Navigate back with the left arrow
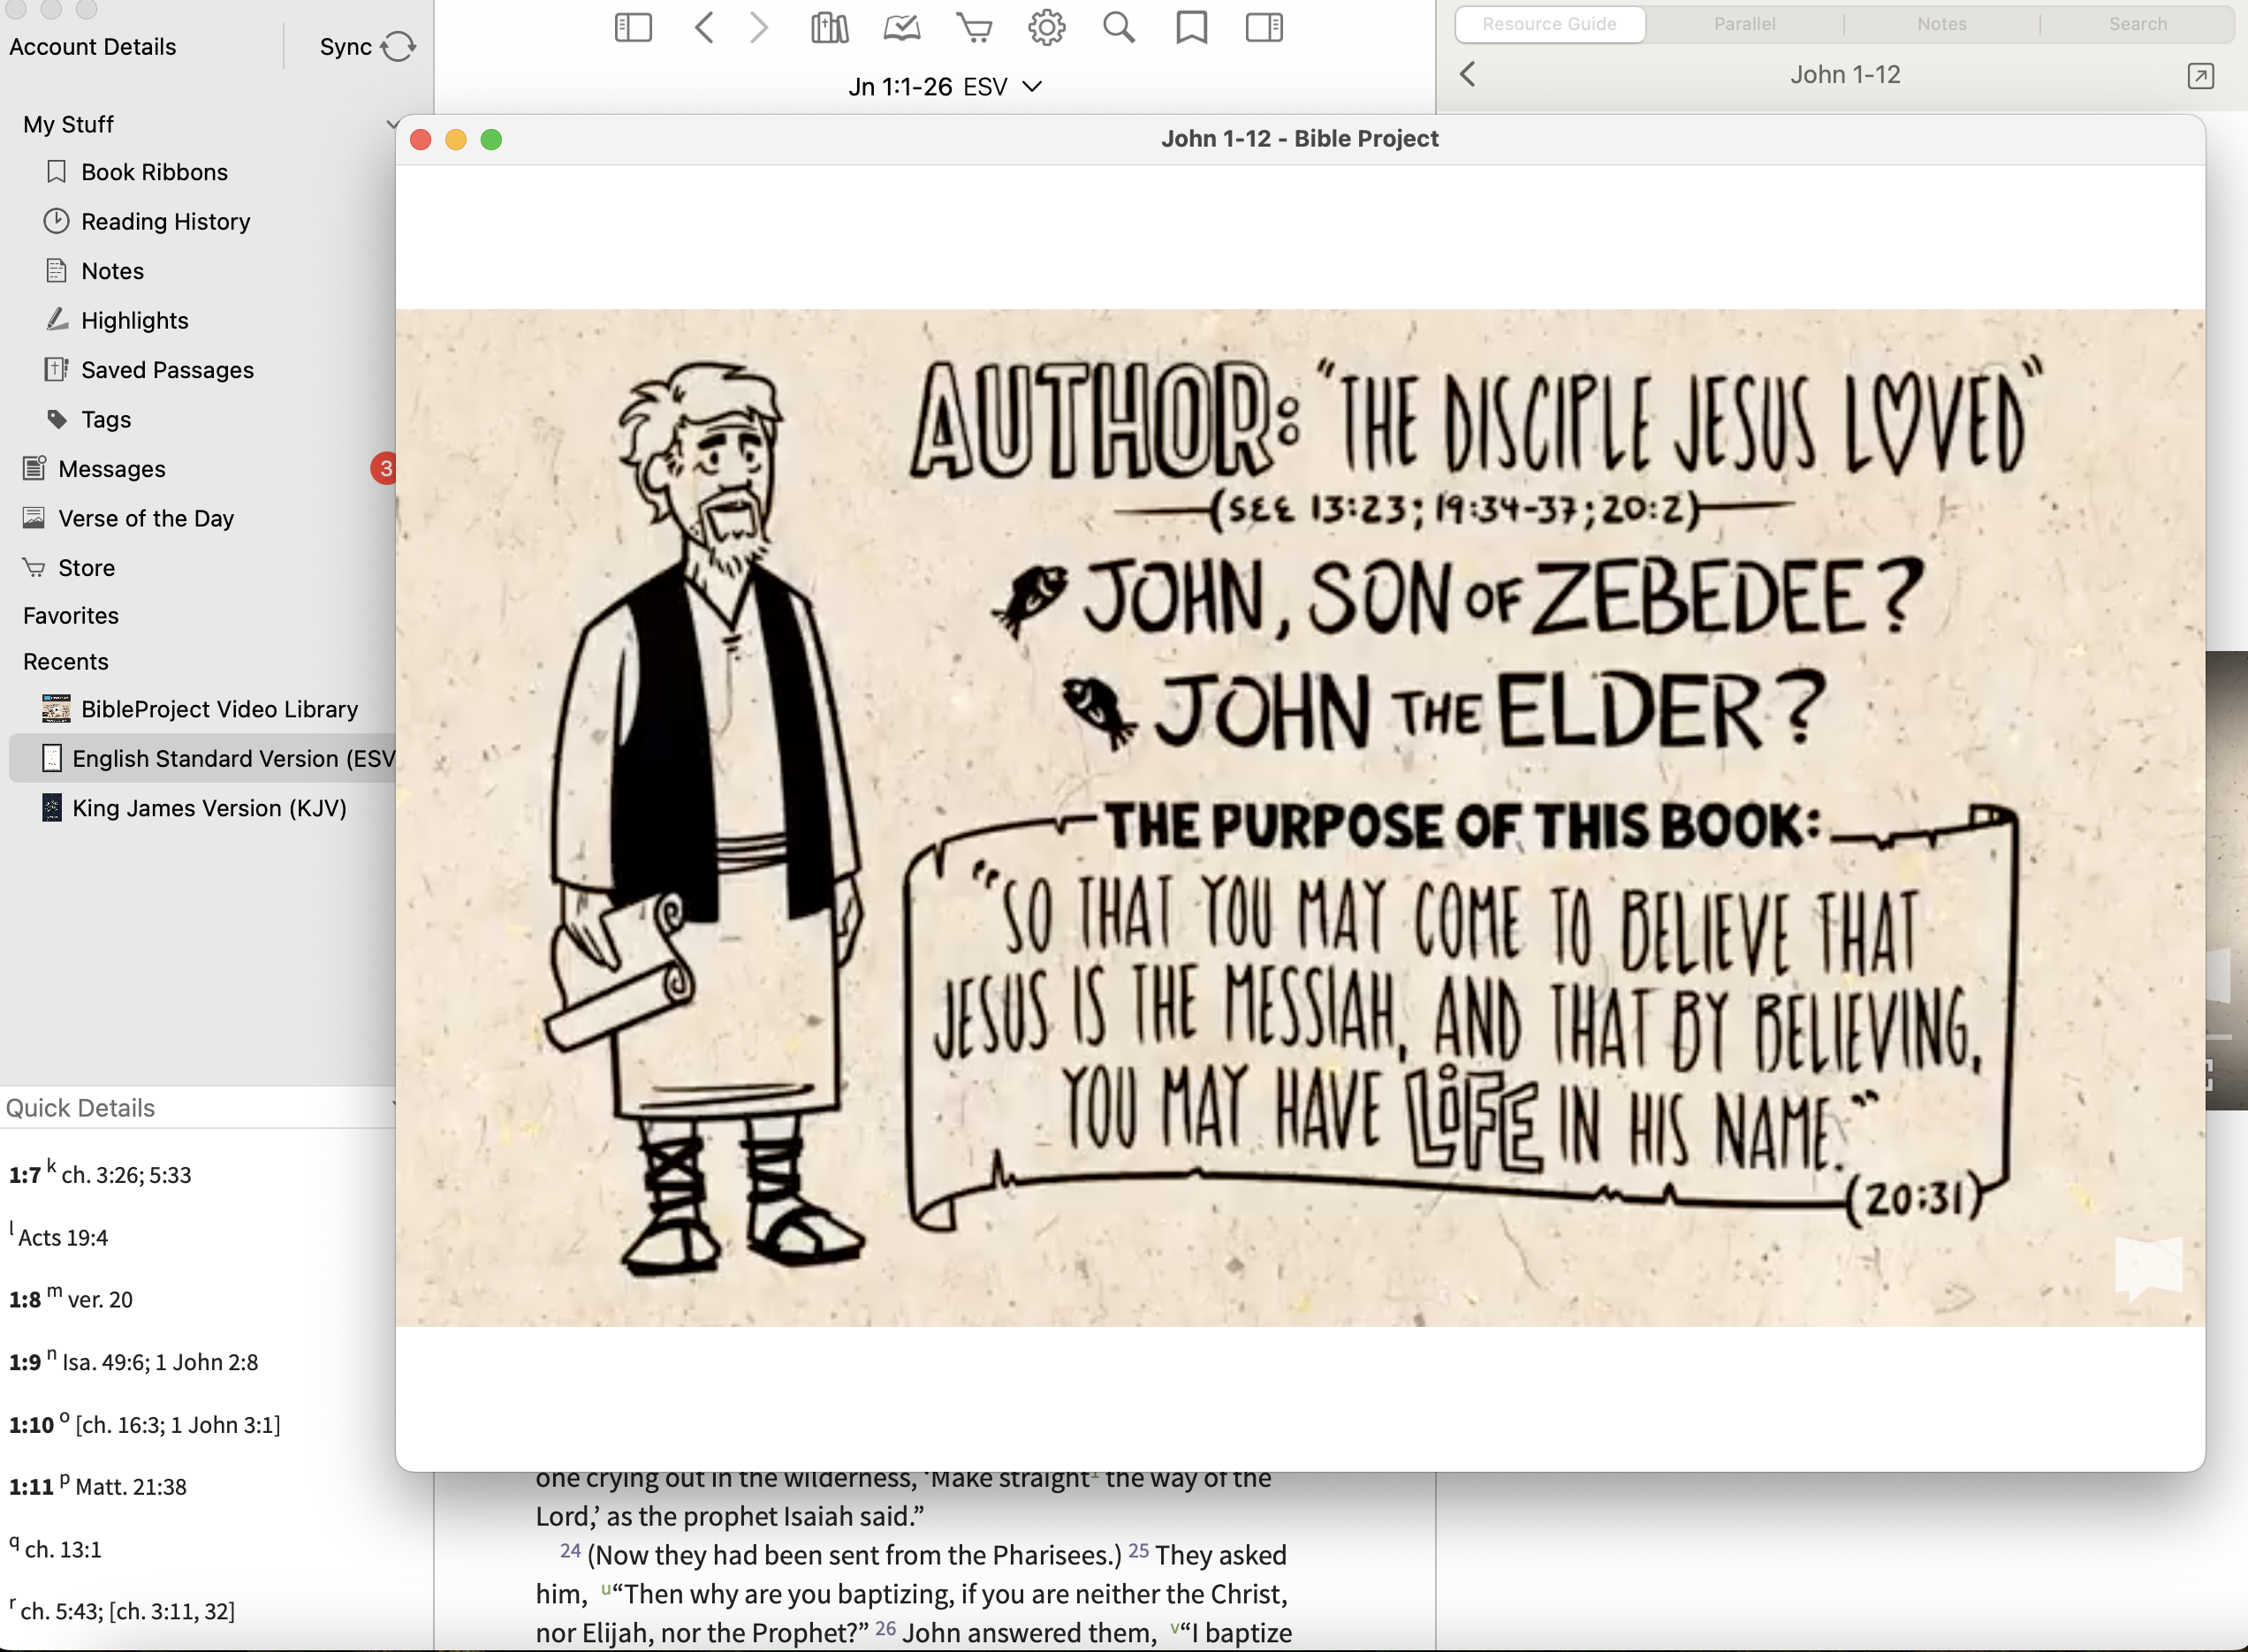 click(704, 27)
